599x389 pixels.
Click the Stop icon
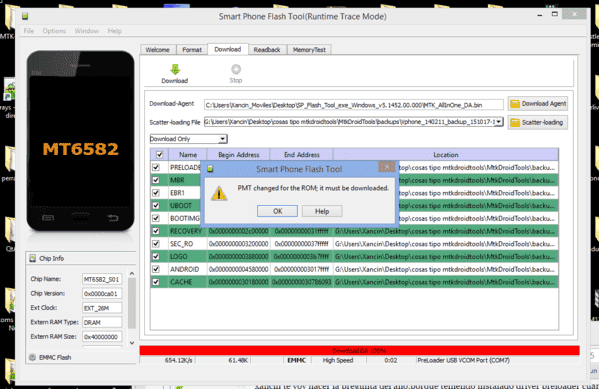click(x=236, y=69)
